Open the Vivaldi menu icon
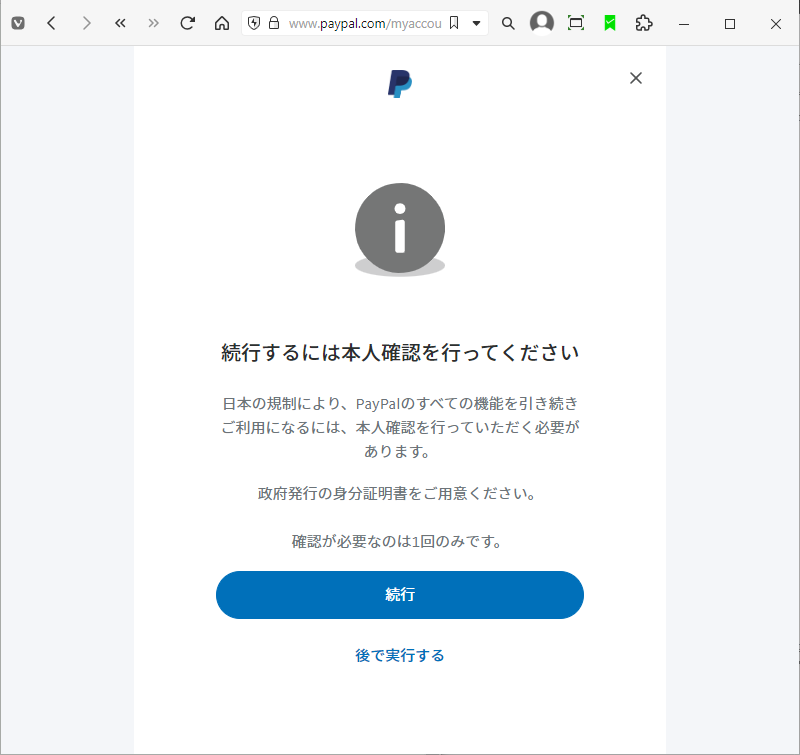Viewport: 800px width, 755px height. tap(18, 23)
